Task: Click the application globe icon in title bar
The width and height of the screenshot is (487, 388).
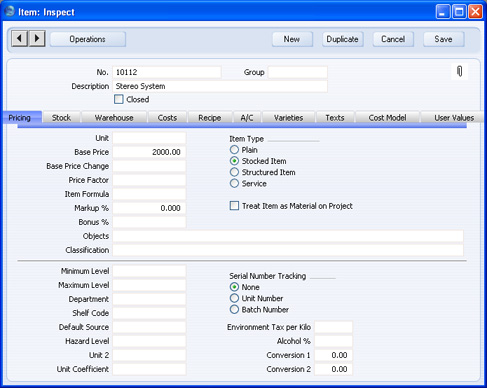Action: pyautogui.click(x=9, y=12)
